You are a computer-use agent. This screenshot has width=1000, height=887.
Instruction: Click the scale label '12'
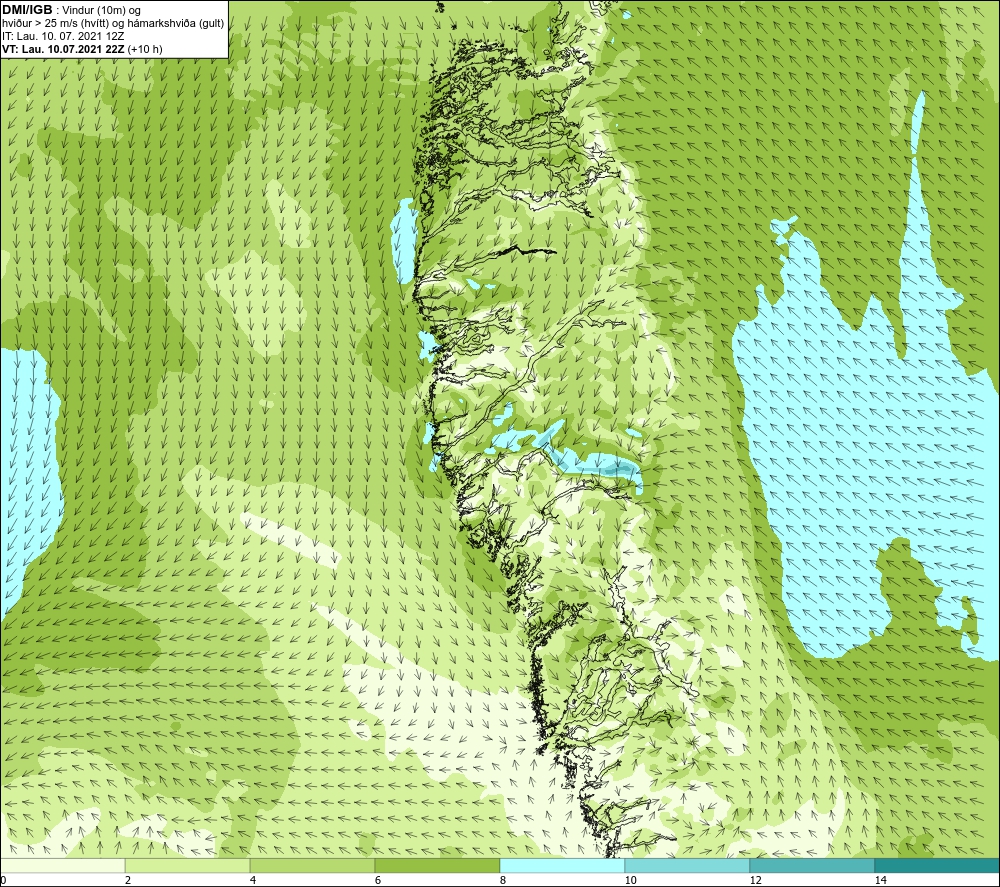755,880
